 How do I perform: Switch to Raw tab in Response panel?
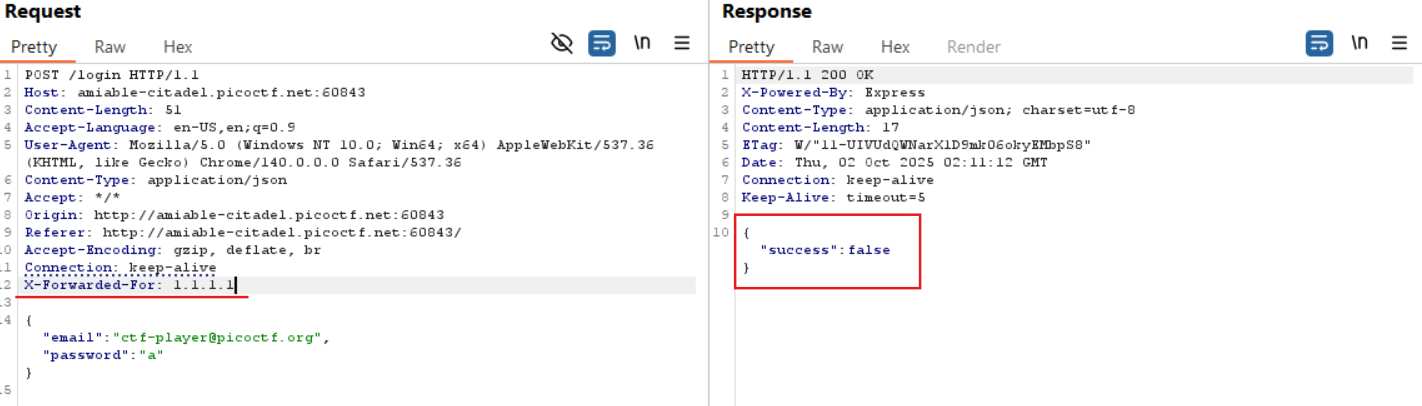pos(827,47)
